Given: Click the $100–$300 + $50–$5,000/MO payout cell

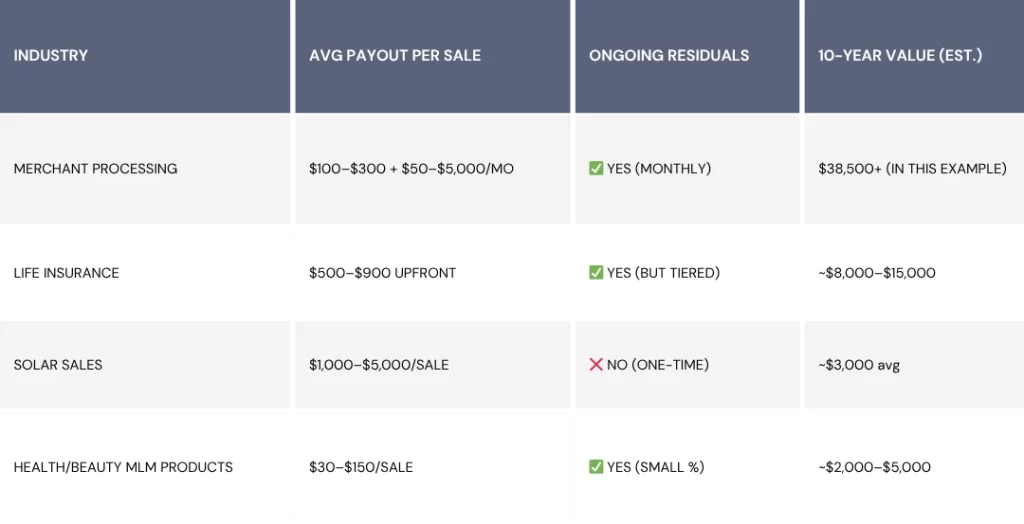Looking at the screenshot, I should click(x=411, y=169).
